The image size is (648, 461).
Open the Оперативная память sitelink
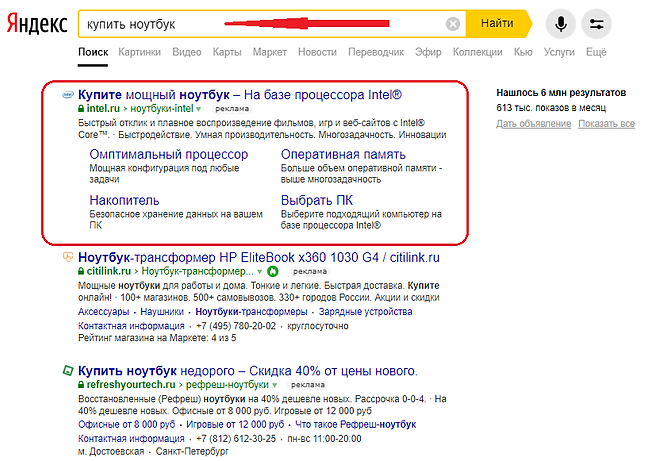[x=343, y=154]
